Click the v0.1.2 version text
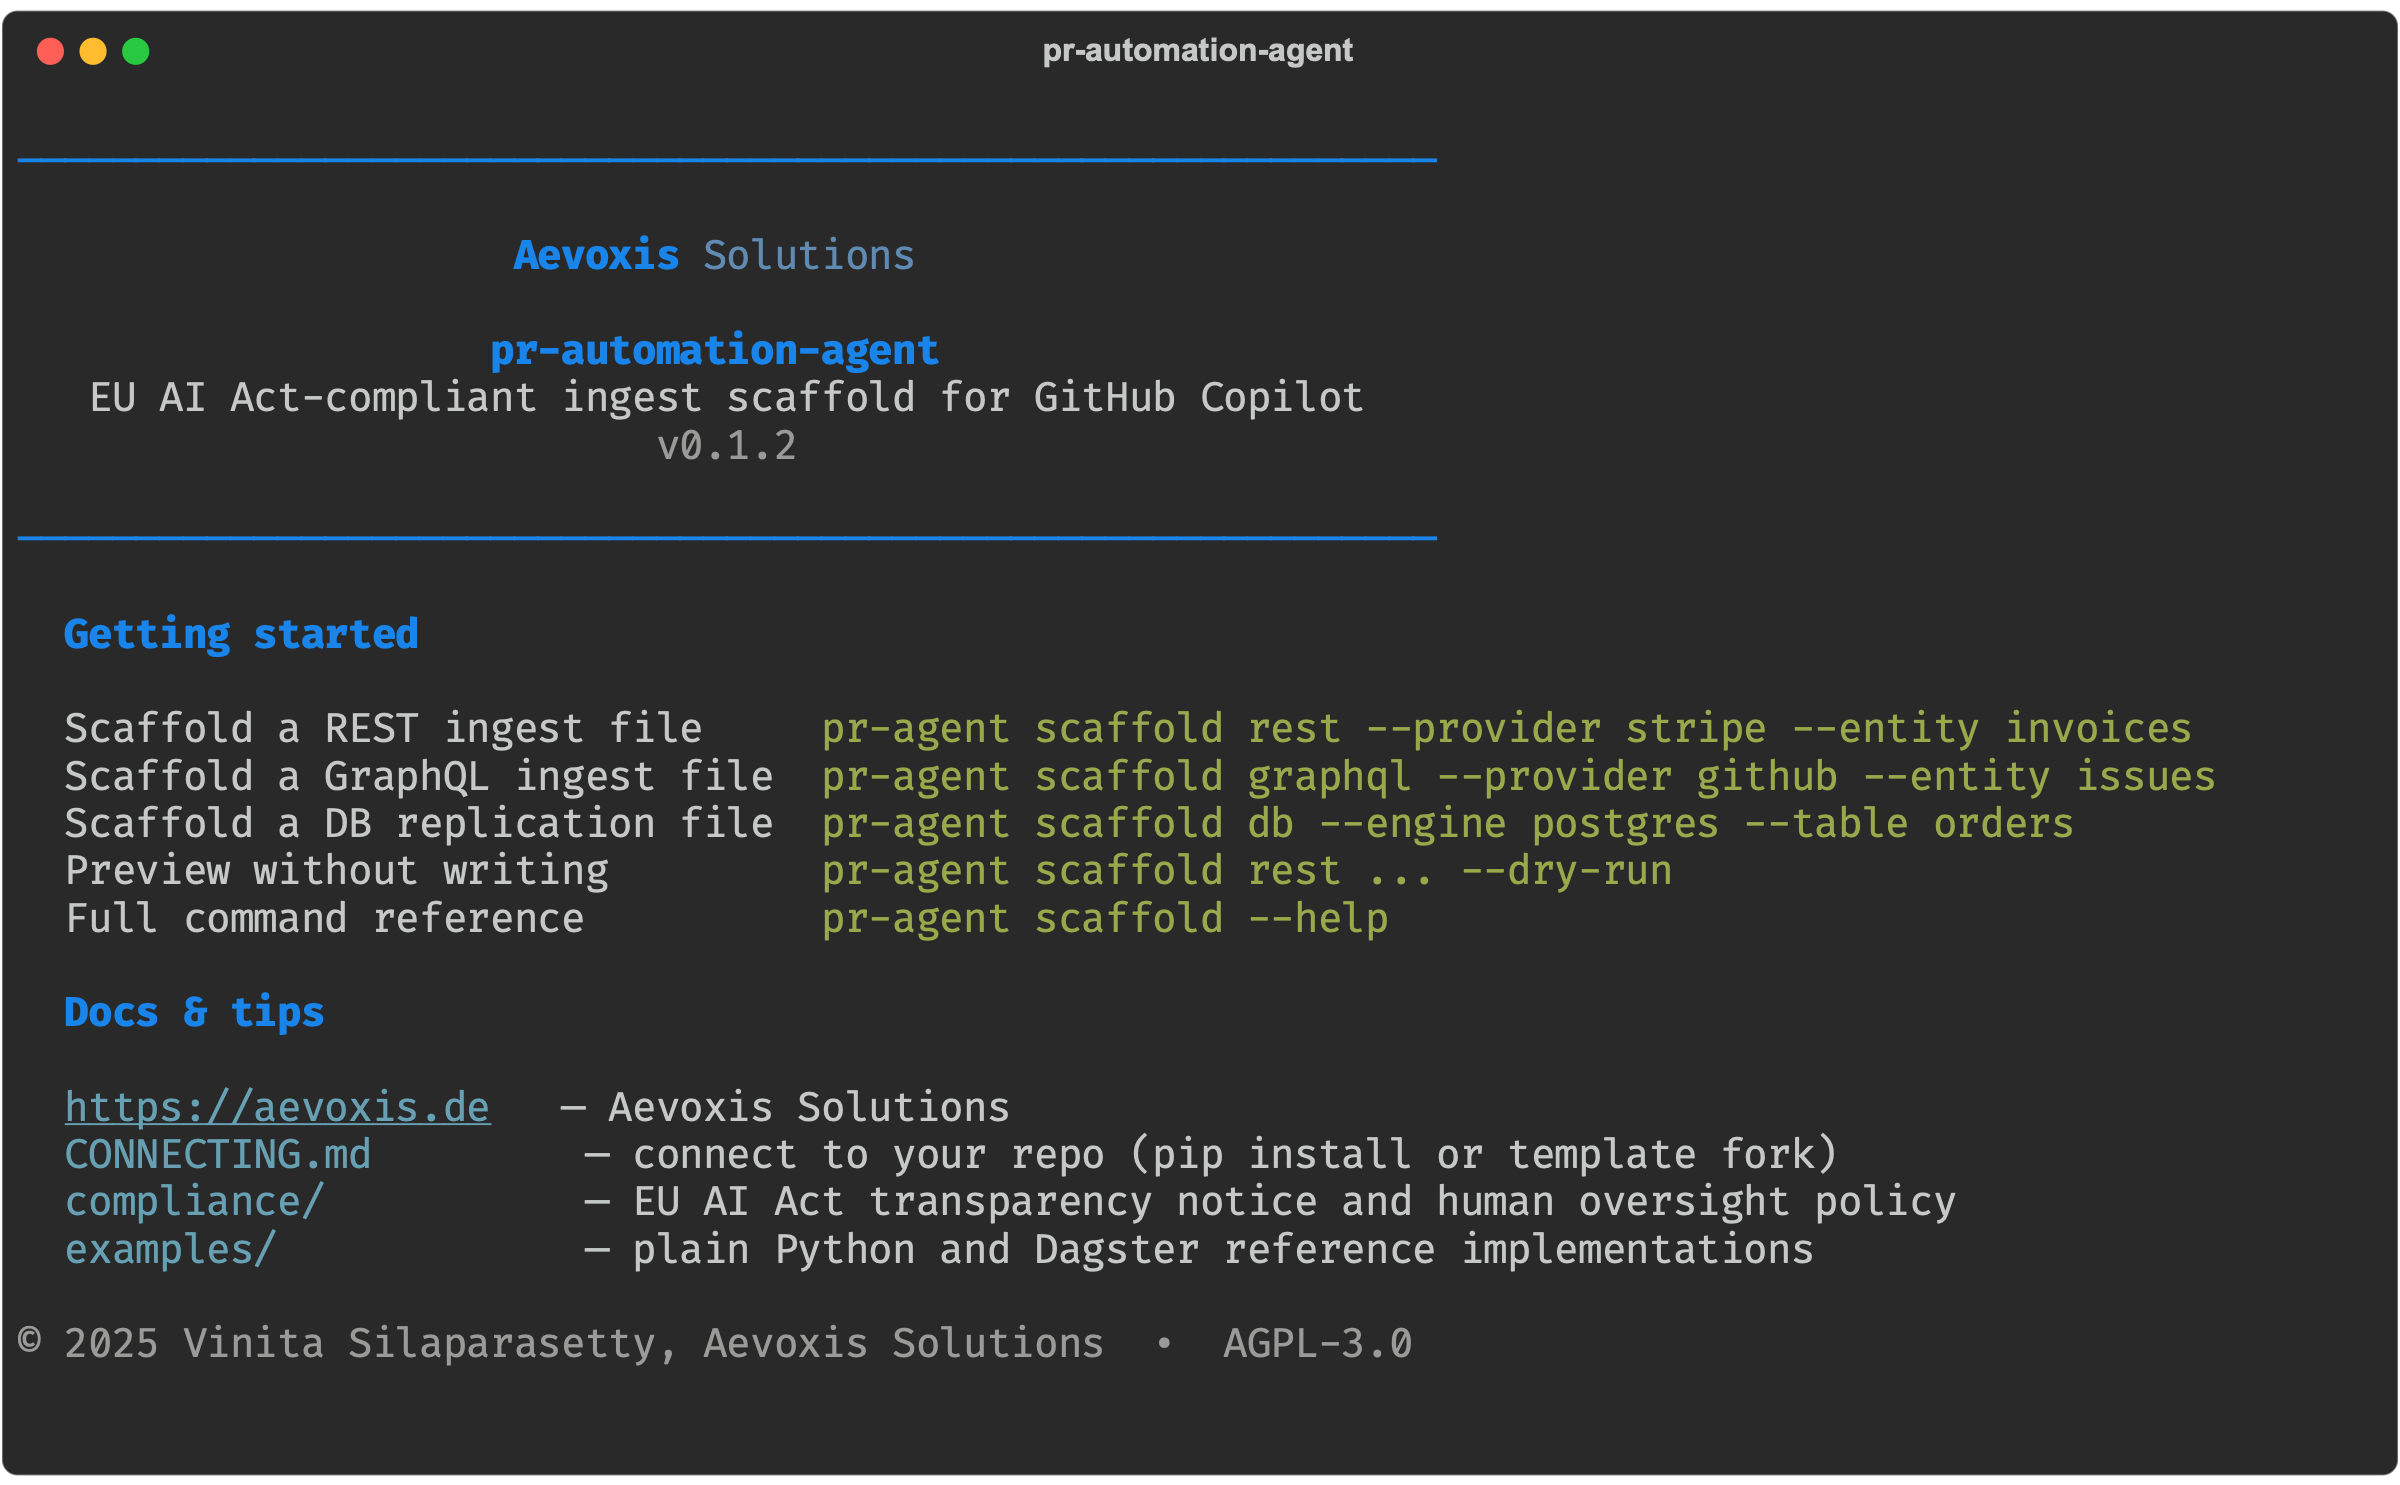 pyautogui.click(x=727, y=445)
